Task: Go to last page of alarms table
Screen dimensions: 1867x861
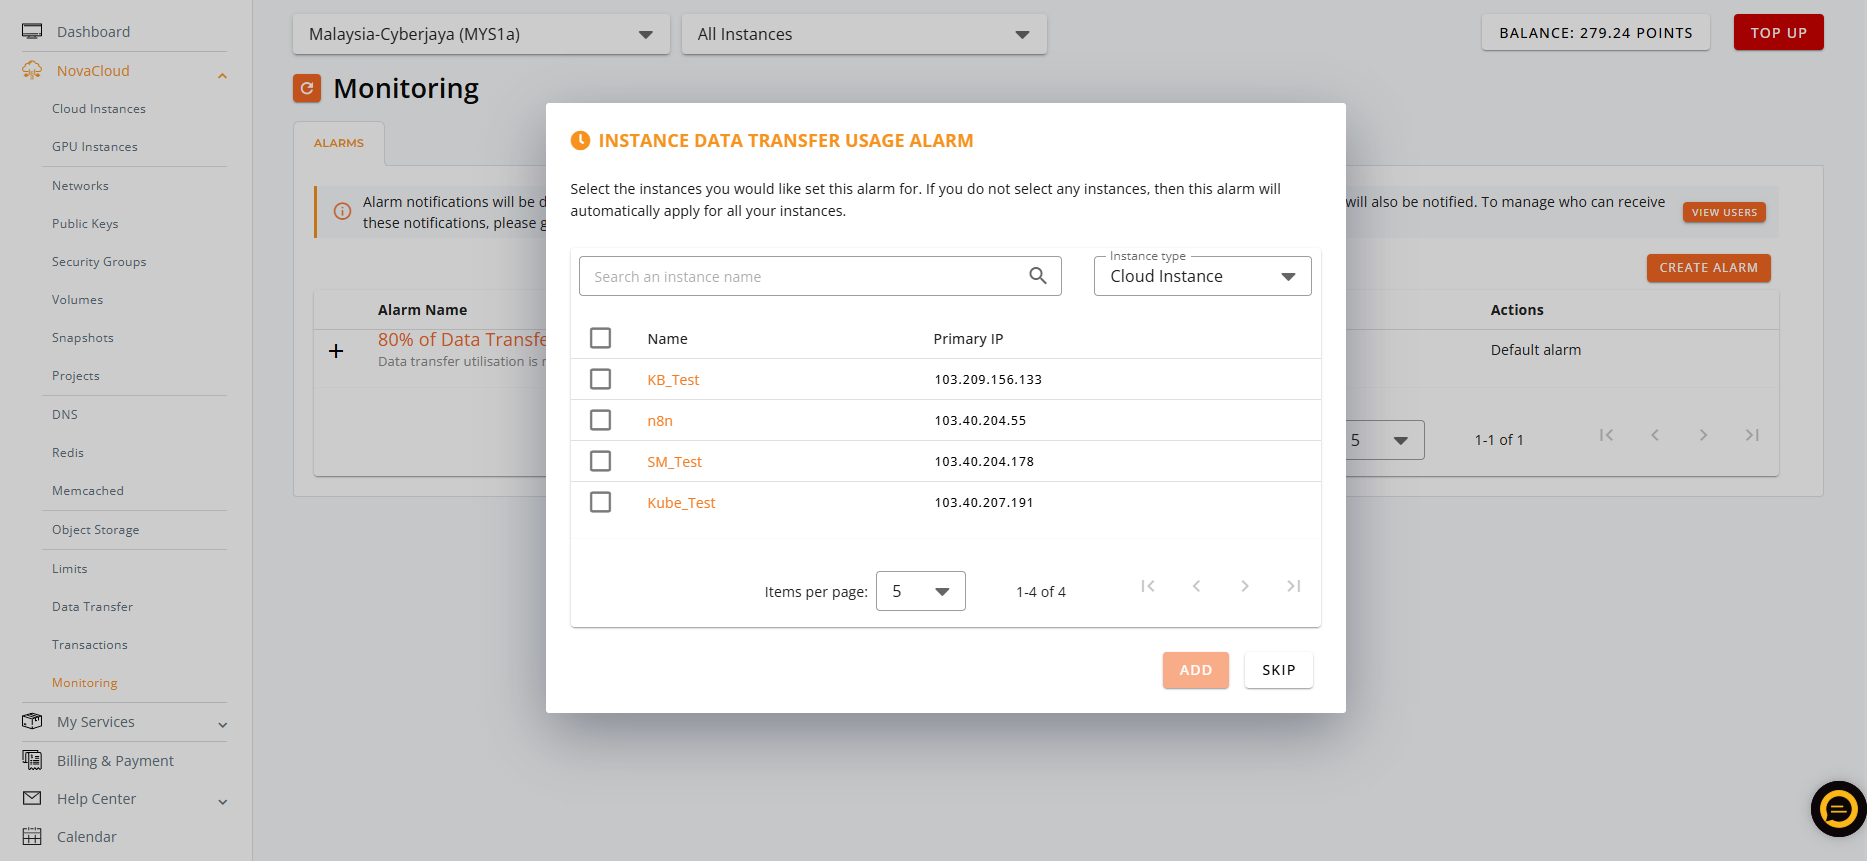Action: click(x=1752, y=435)
